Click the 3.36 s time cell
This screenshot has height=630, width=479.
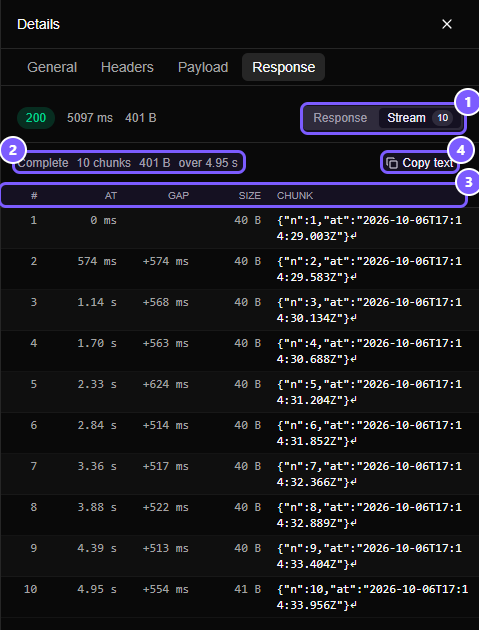[97, 466]
